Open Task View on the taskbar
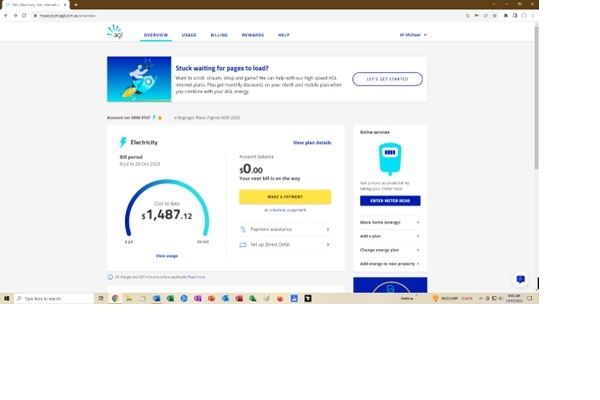 click(101, 298)
